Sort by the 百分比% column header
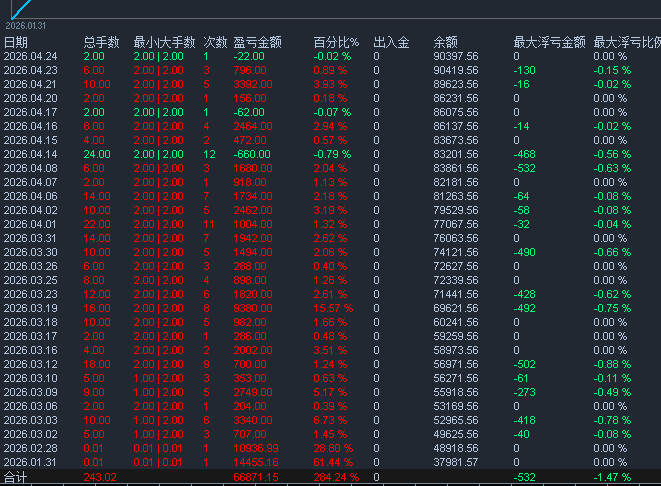 tap(335, 43)
